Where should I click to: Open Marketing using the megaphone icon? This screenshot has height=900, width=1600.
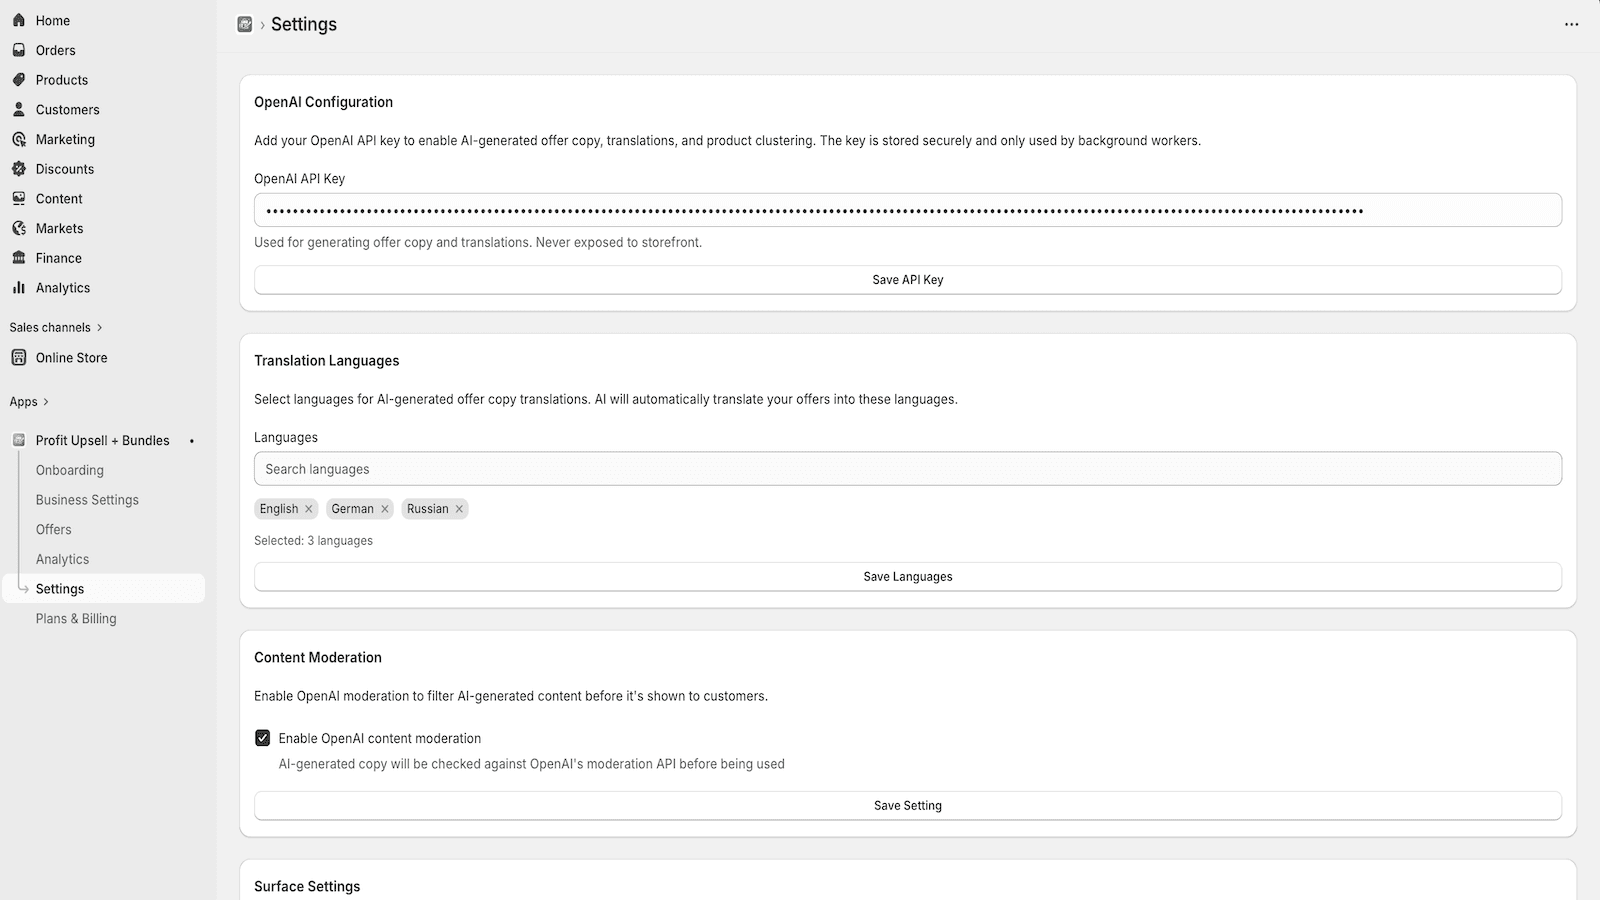[x=19, y=139]
